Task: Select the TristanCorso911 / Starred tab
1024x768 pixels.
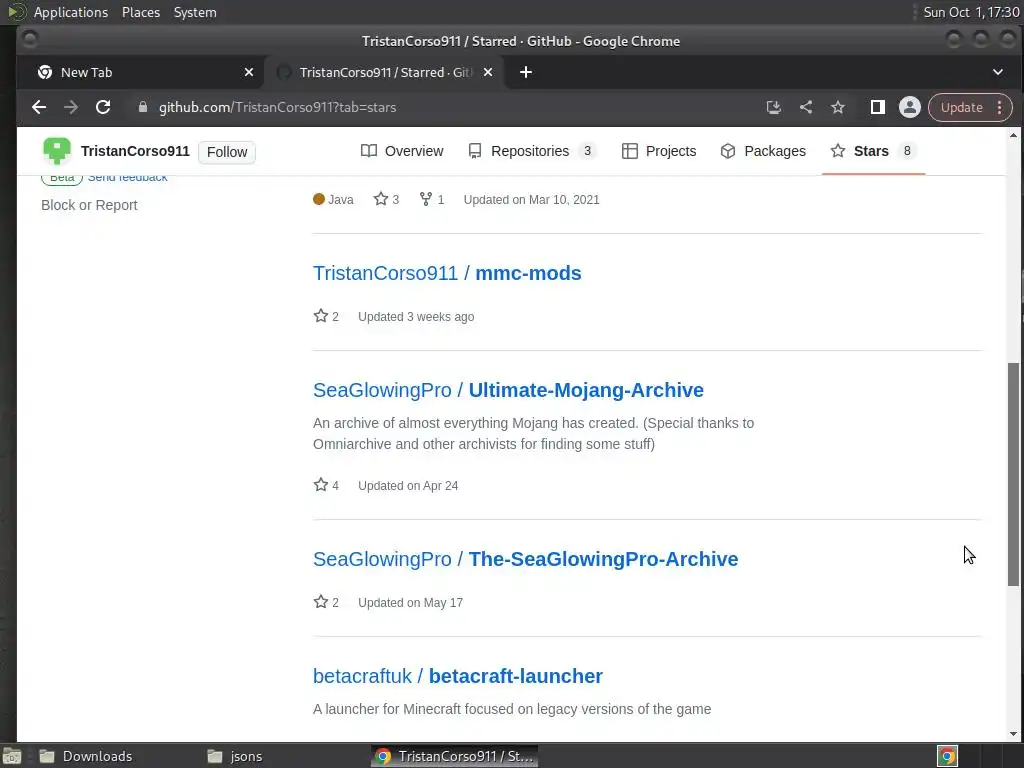Action: (385, 72)
